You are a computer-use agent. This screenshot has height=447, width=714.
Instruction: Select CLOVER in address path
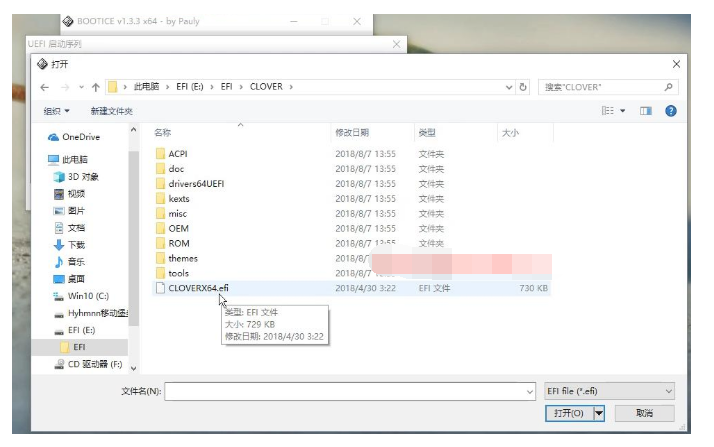point(266,86)
